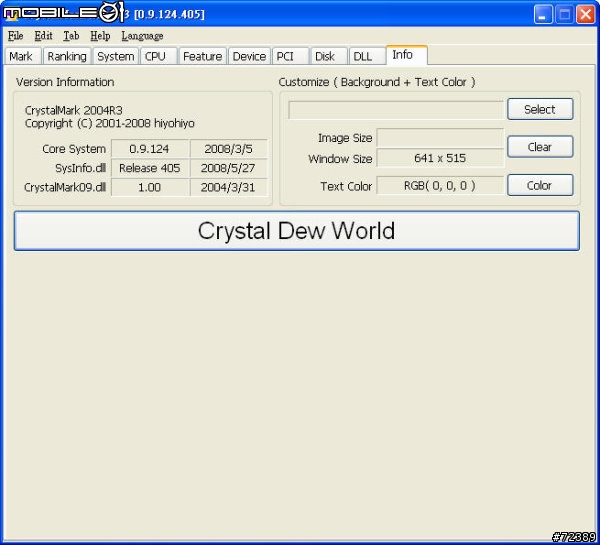This screenshot has width=600, height=545.
Task: Click Core System date 2008/3/5 cell
Action: 228,149
